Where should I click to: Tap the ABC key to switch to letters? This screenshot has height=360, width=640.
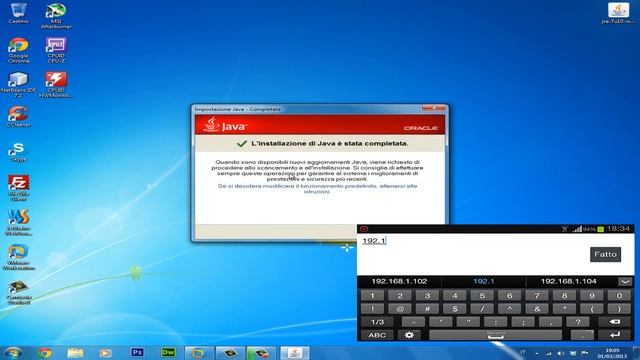tap(377, 335)
